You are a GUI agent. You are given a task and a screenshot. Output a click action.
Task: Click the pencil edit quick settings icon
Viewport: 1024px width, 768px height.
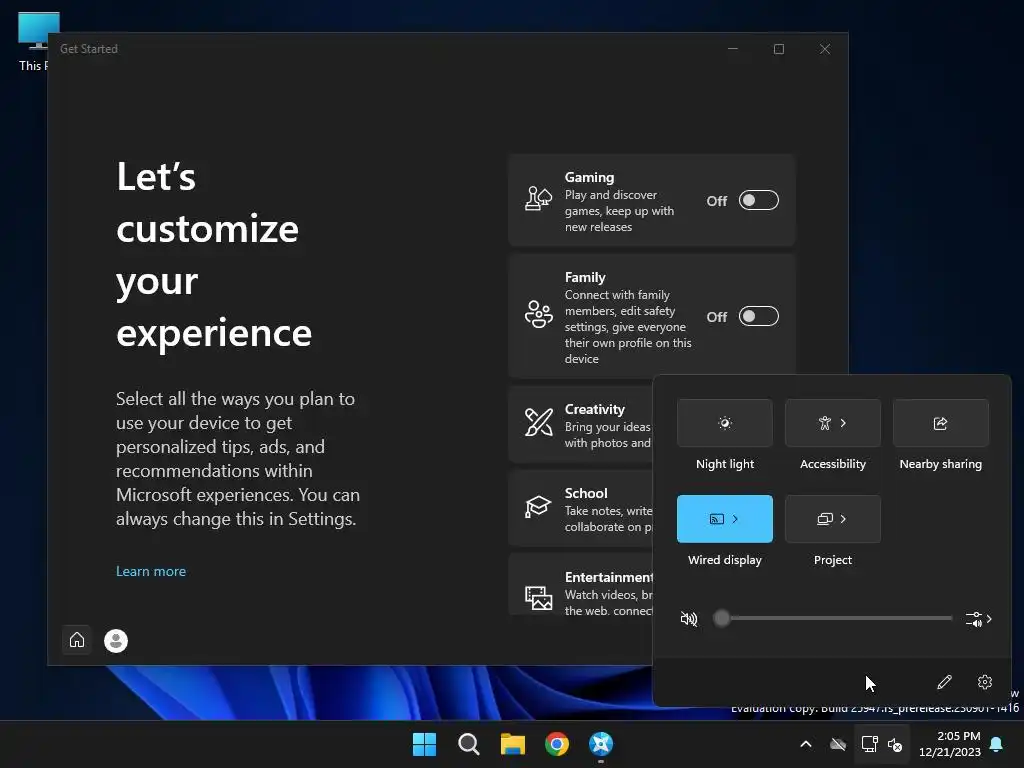click(x=944, y=682)
